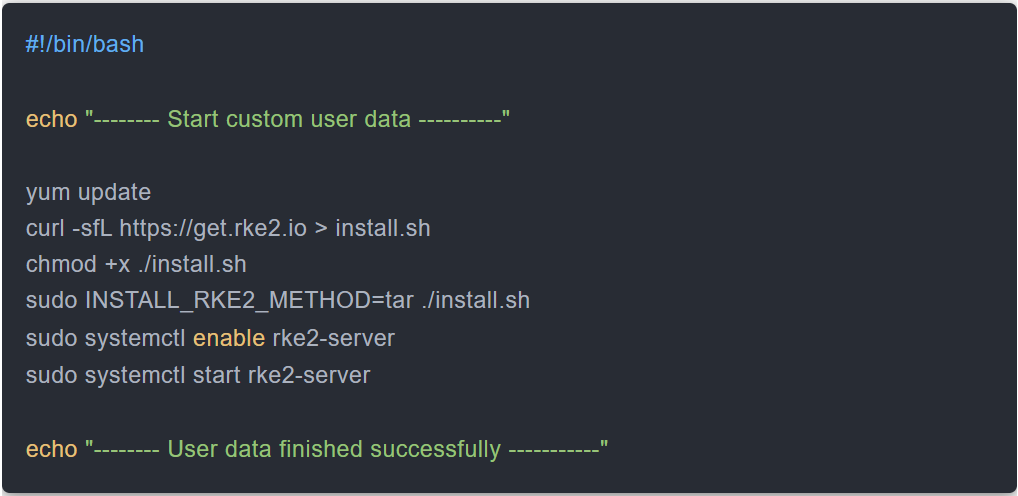This screenshot has height=496, width=1018.
Task: Click the word start after systemctl
Action: pyautogui.click(x=216, y=375)
